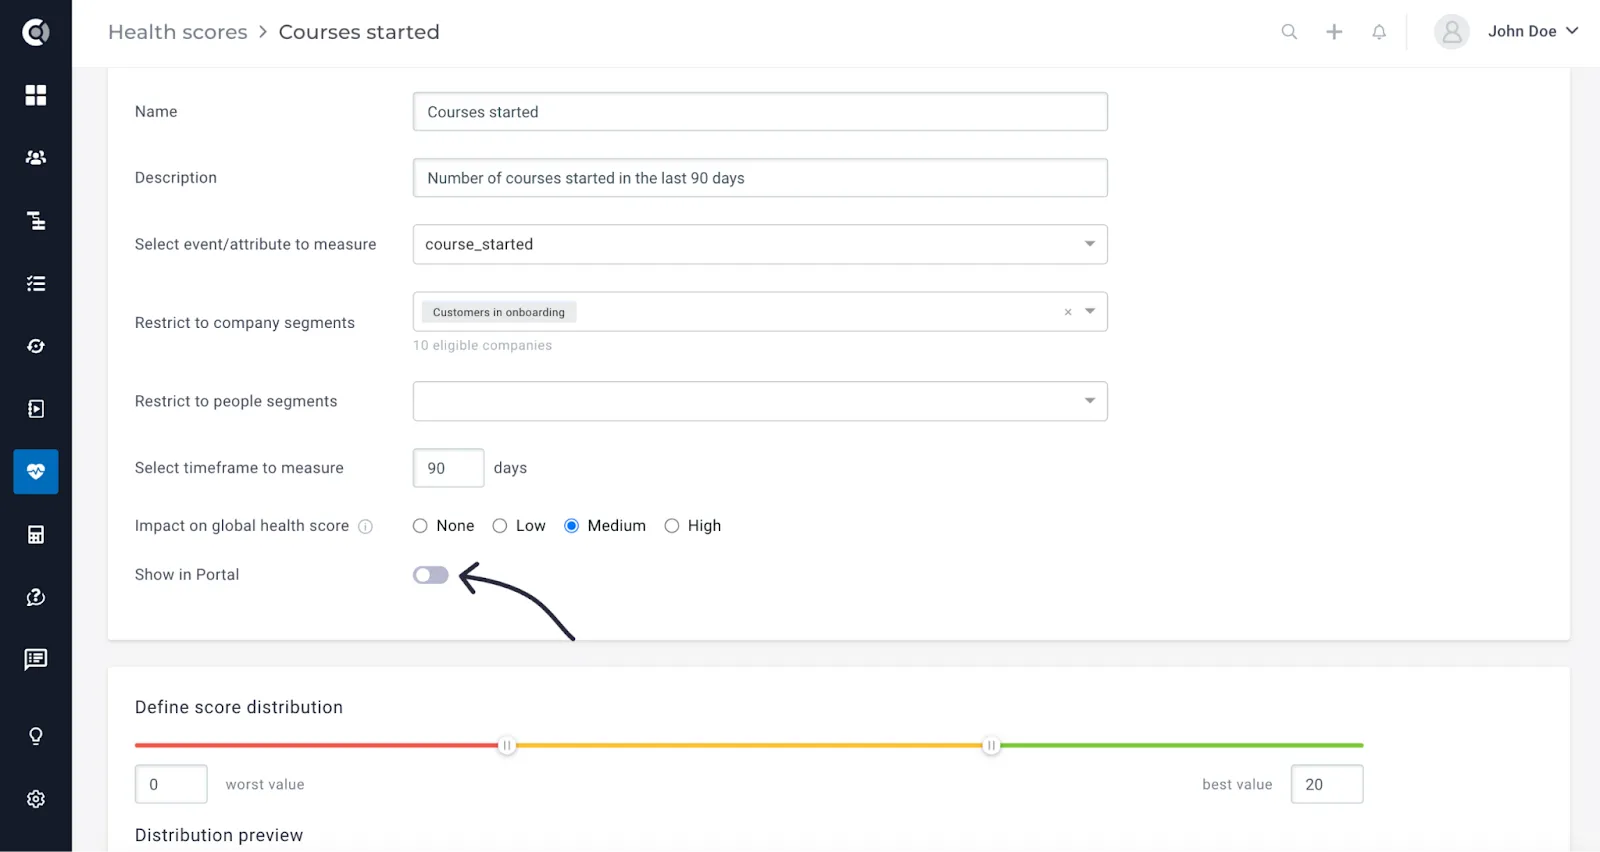Open the calculator icon in sidebar
Screen dimensions: 1600x852
[x=36, y=535]
